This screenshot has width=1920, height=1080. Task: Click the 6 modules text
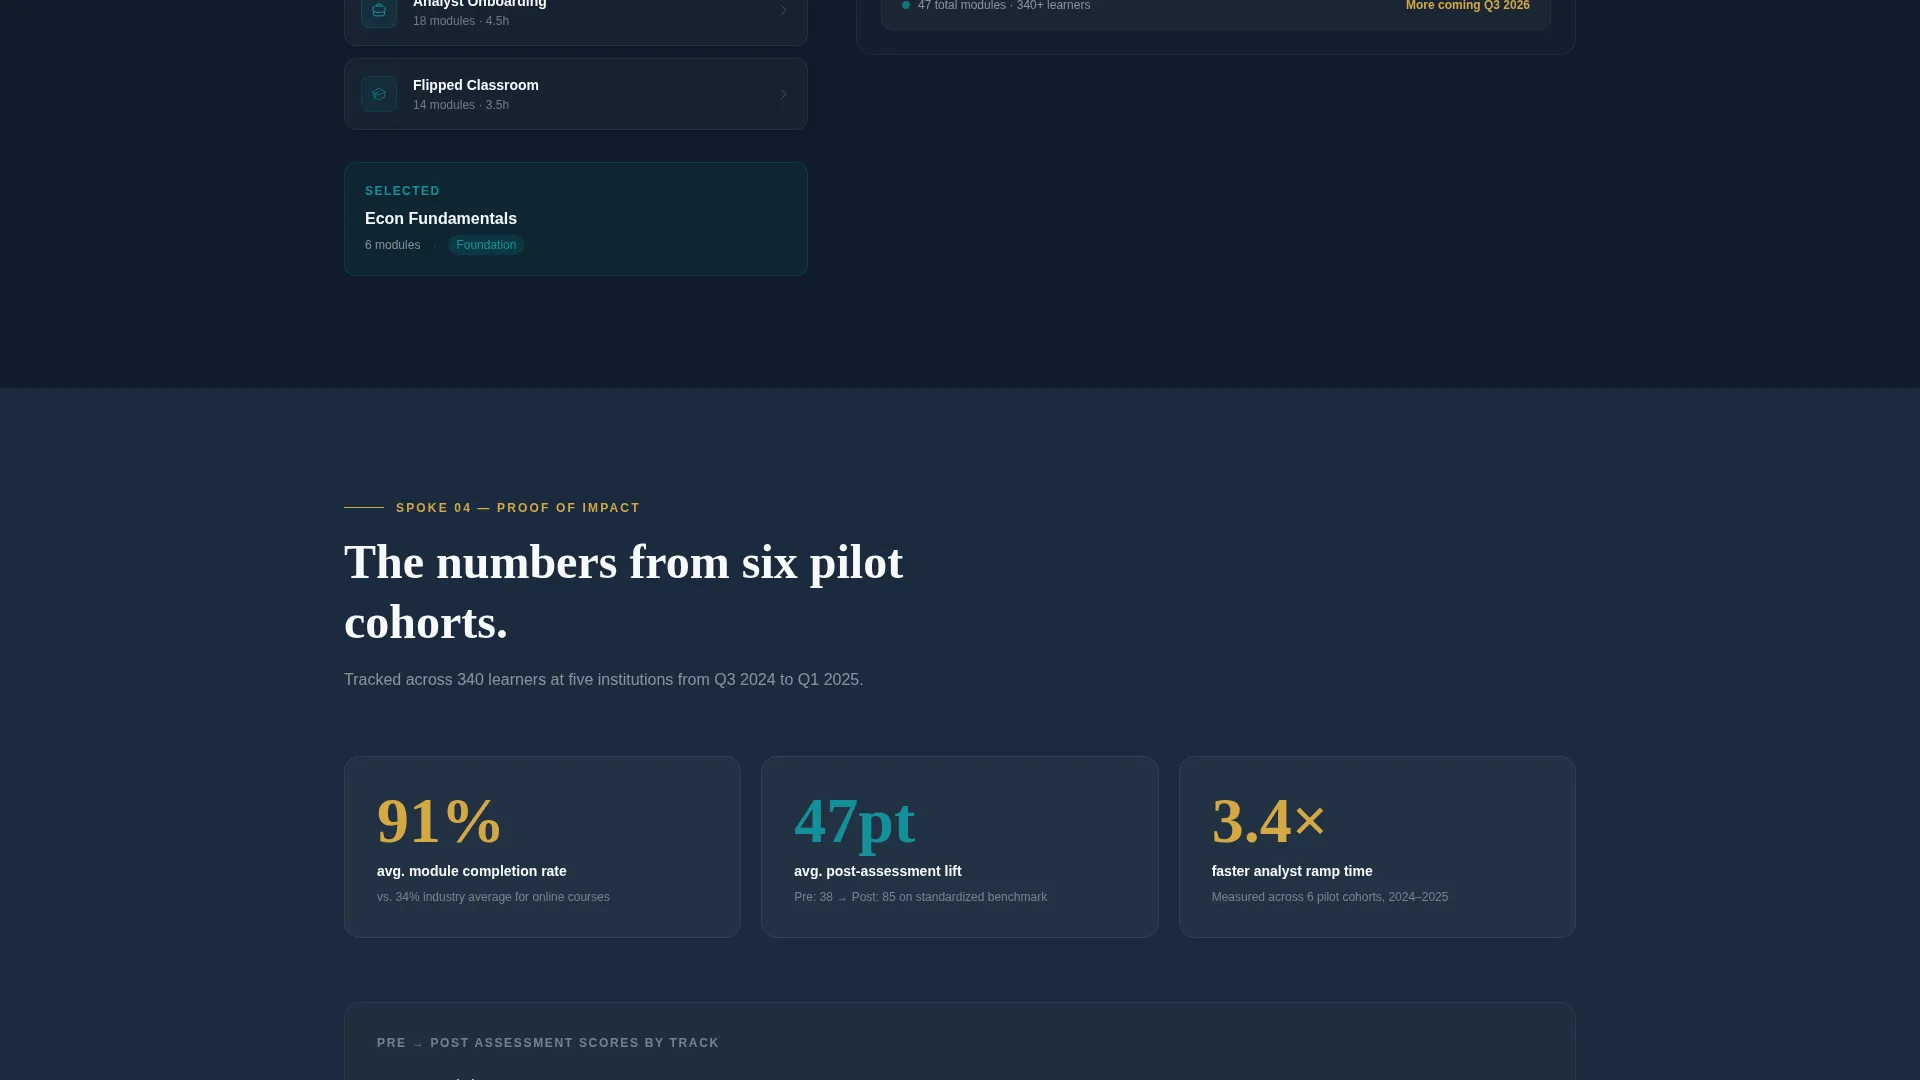pos(393,245)
